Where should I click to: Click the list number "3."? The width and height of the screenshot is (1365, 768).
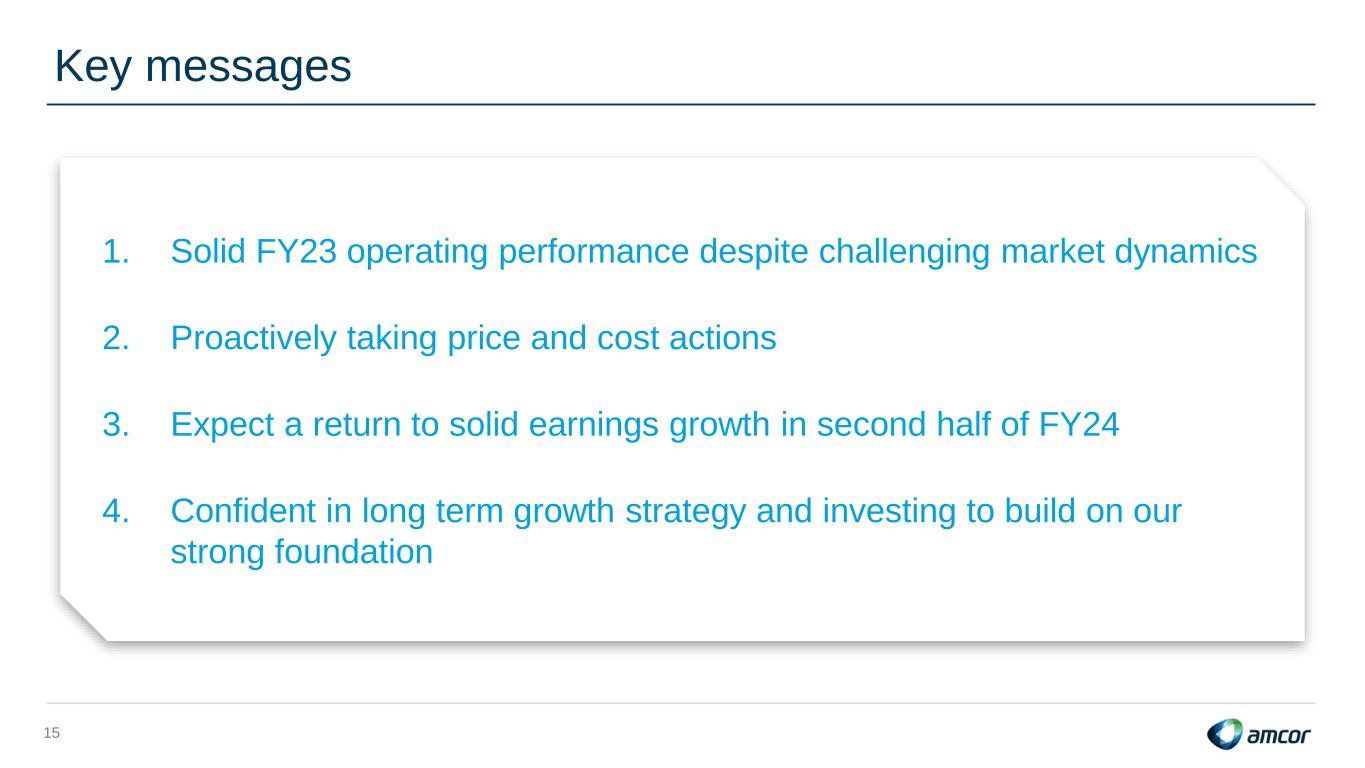[x=116, y=425]
